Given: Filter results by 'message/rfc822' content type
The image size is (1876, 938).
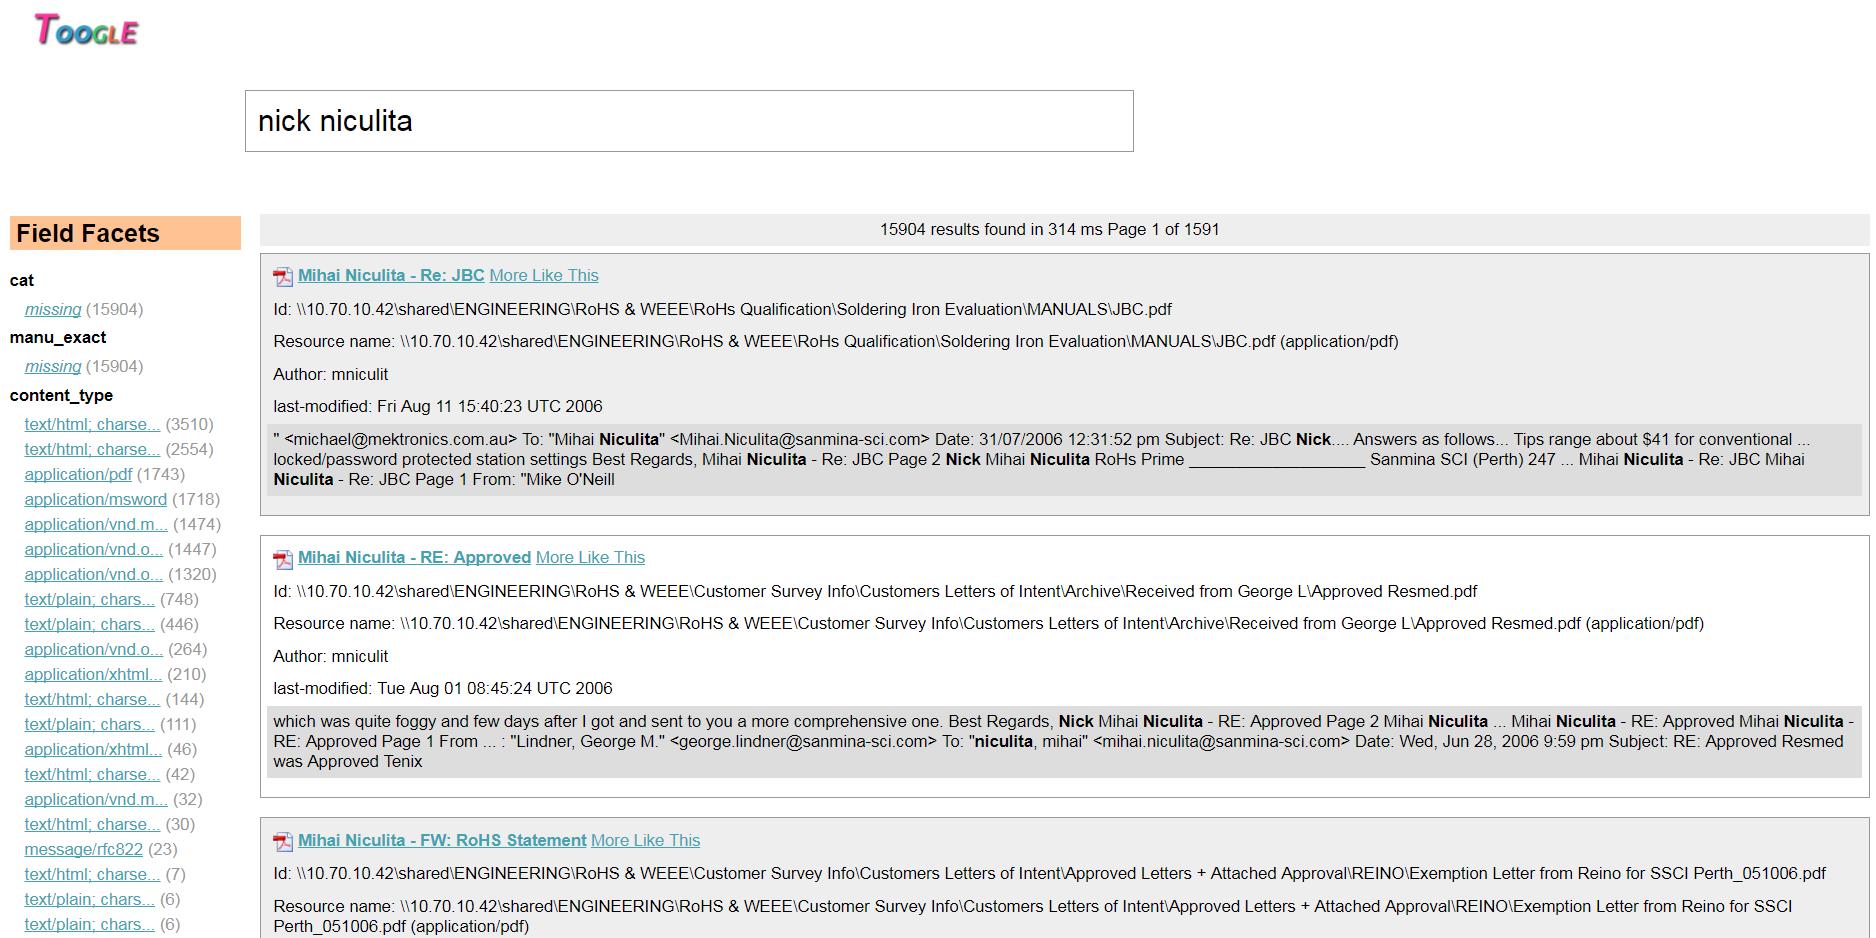Looking at the screenshot, I should coord(83,849).
